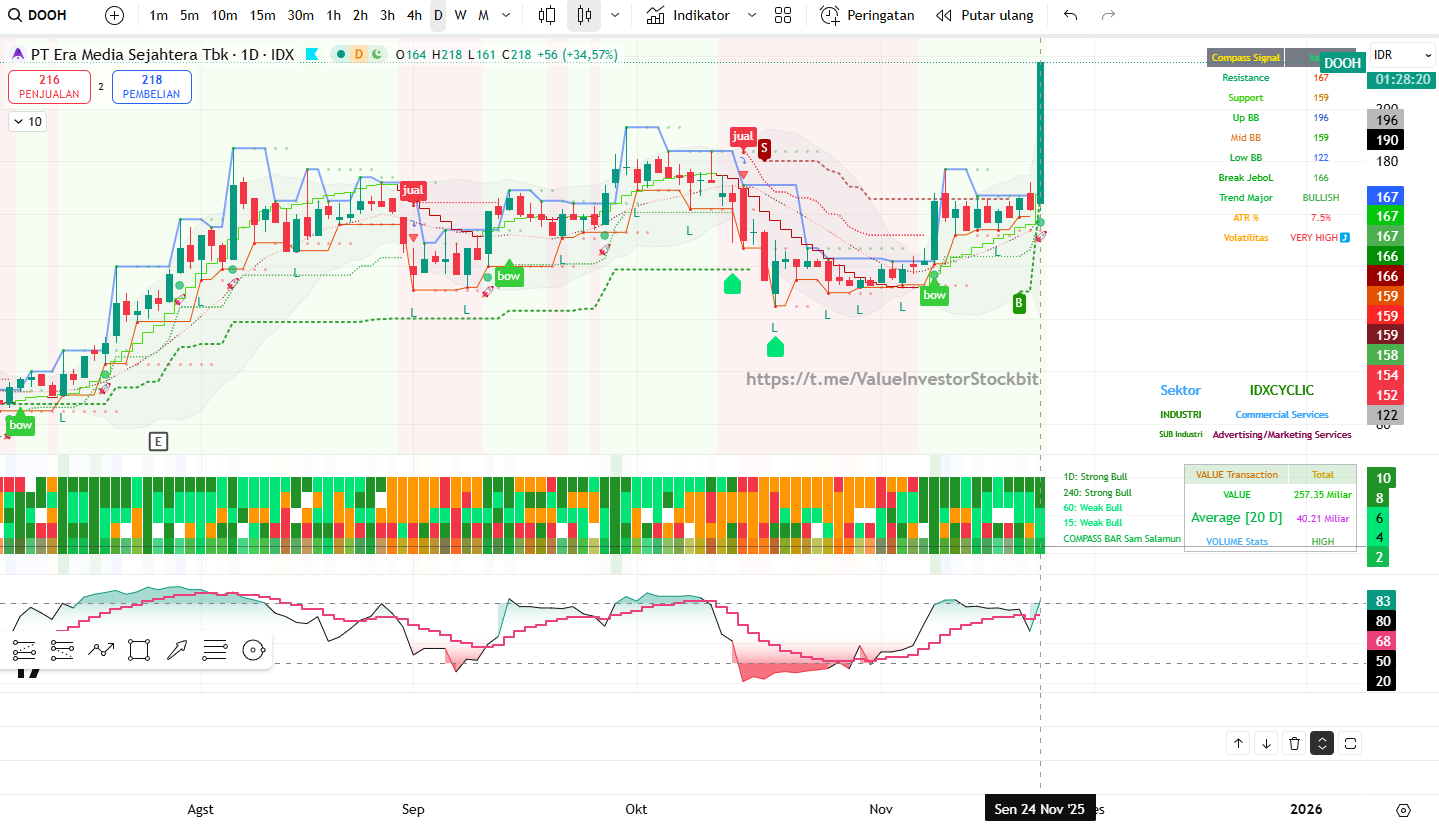Open chart settings gear on time axis
The height and width of the screenshot is (824, 1439).
click(1403, 810)
